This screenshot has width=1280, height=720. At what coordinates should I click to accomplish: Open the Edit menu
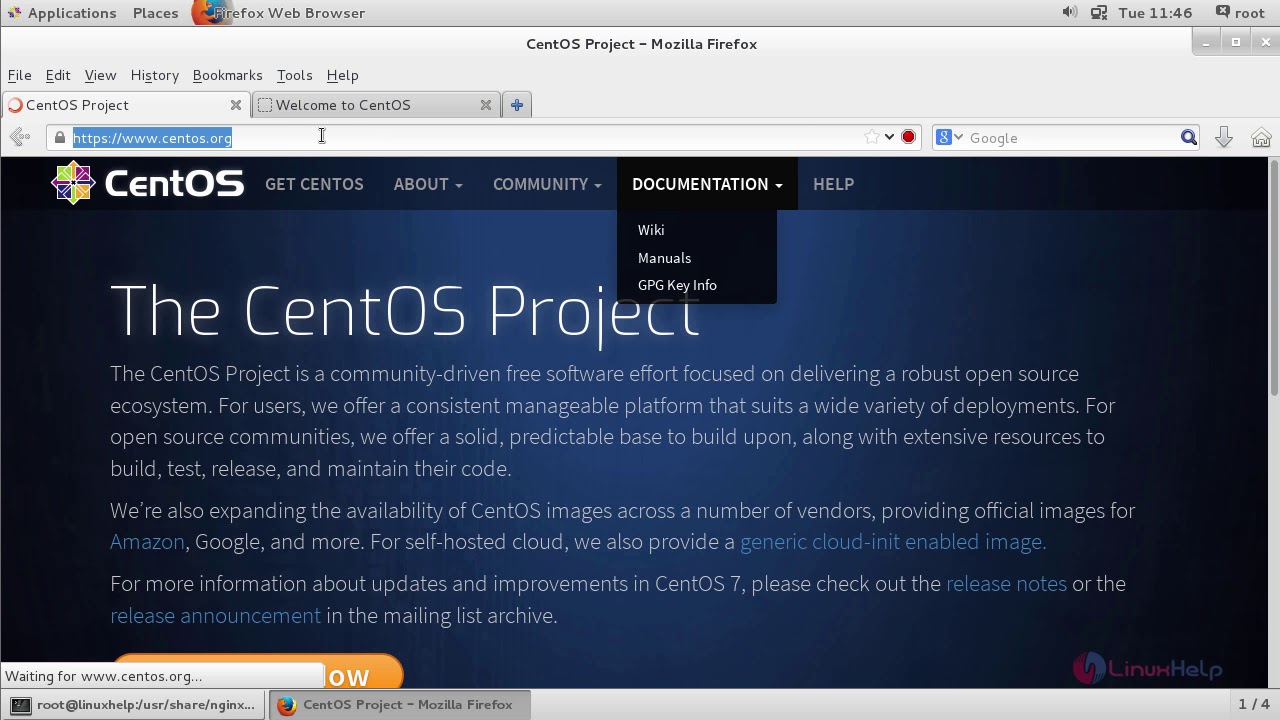(58, 75)
